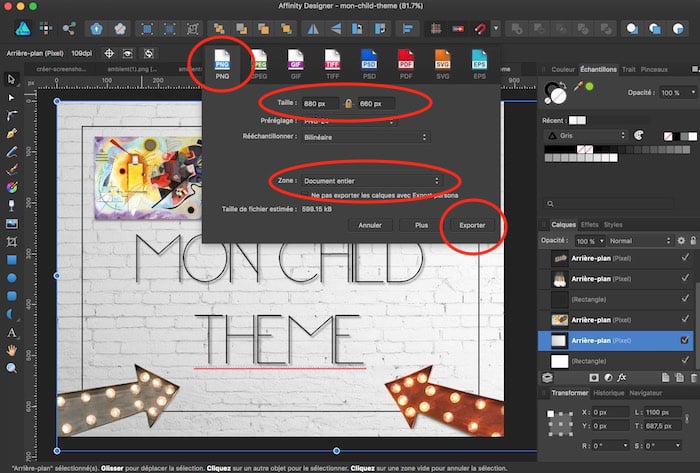Select the Move tool arrow

(x=12, y=79)
